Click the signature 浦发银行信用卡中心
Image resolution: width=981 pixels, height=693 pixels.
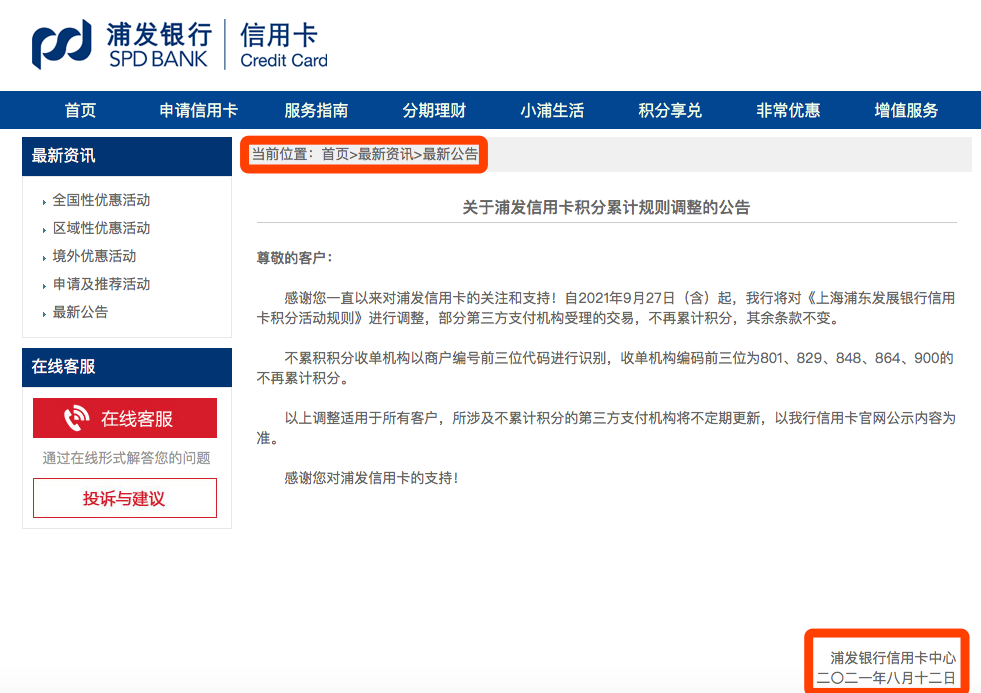893,658
